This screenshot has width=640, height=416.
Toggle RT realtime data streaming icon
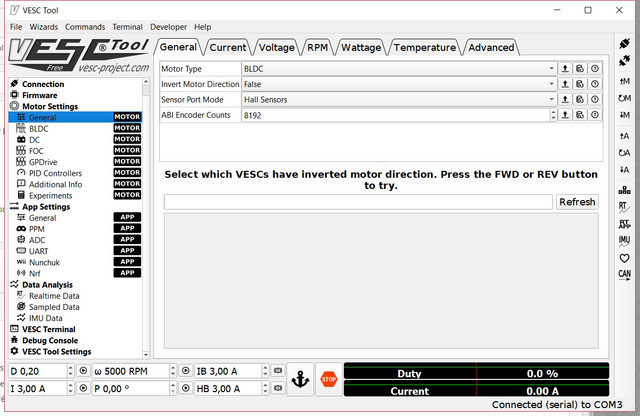[624, 207]
